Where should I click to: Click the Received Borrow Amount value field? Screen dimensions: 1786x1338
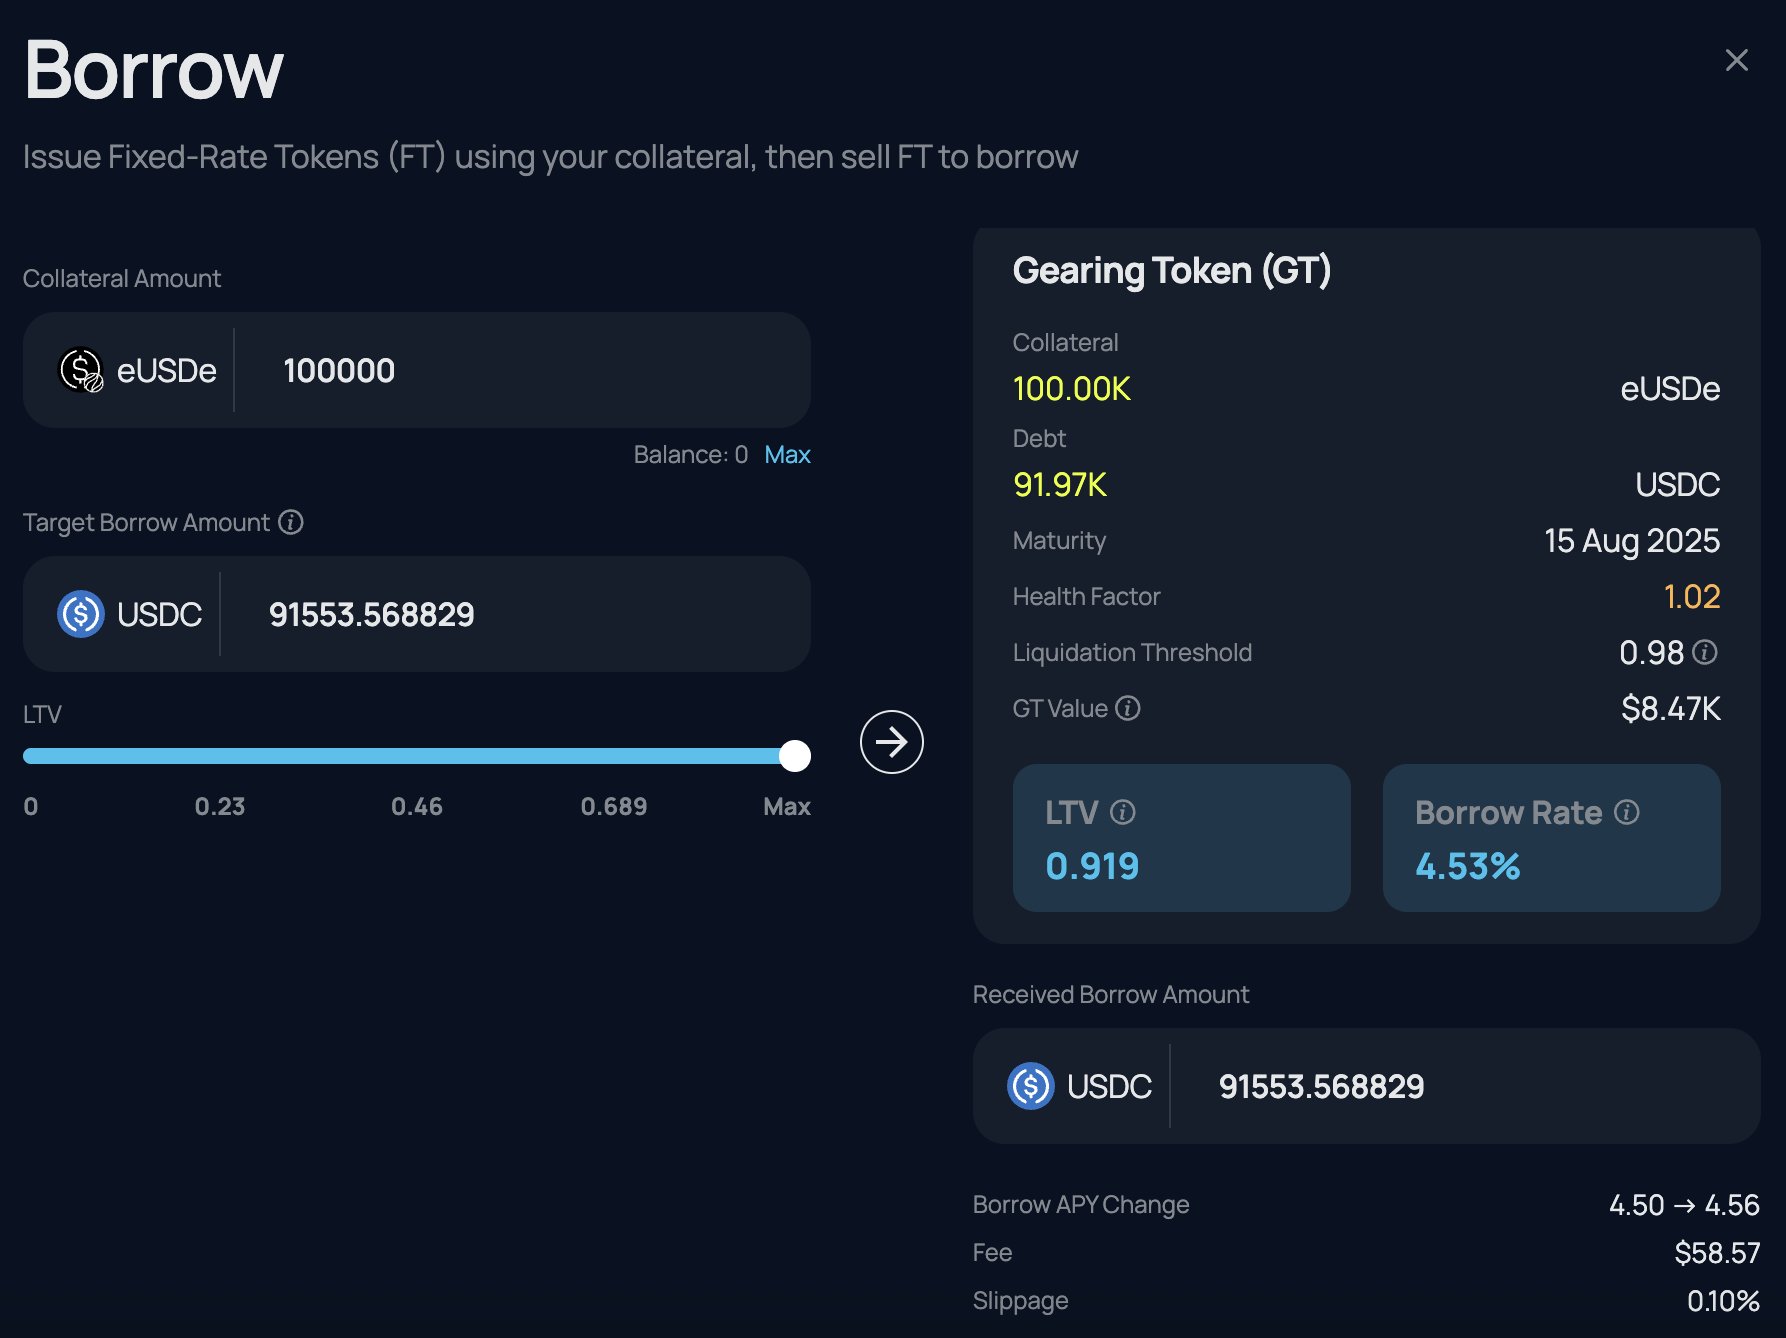(1465, 1086)
